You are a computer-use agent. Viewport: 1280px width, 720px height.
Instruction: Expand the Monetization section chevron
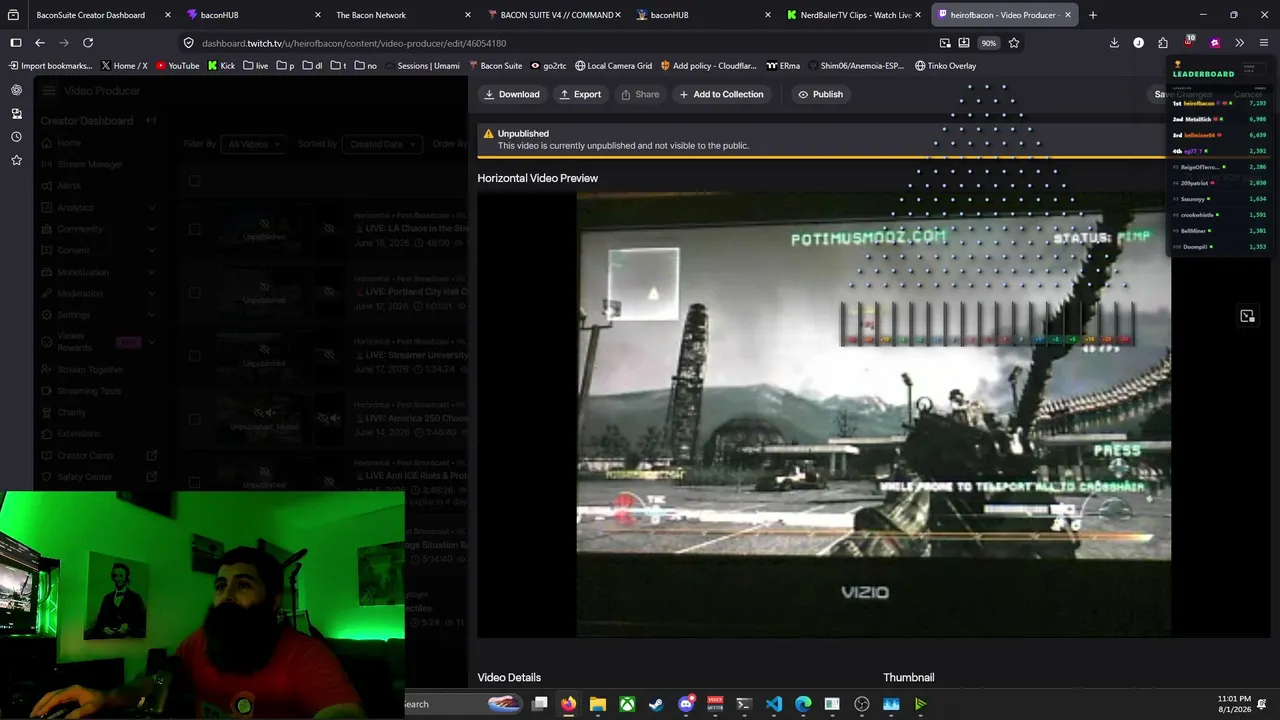click(151, 272)
